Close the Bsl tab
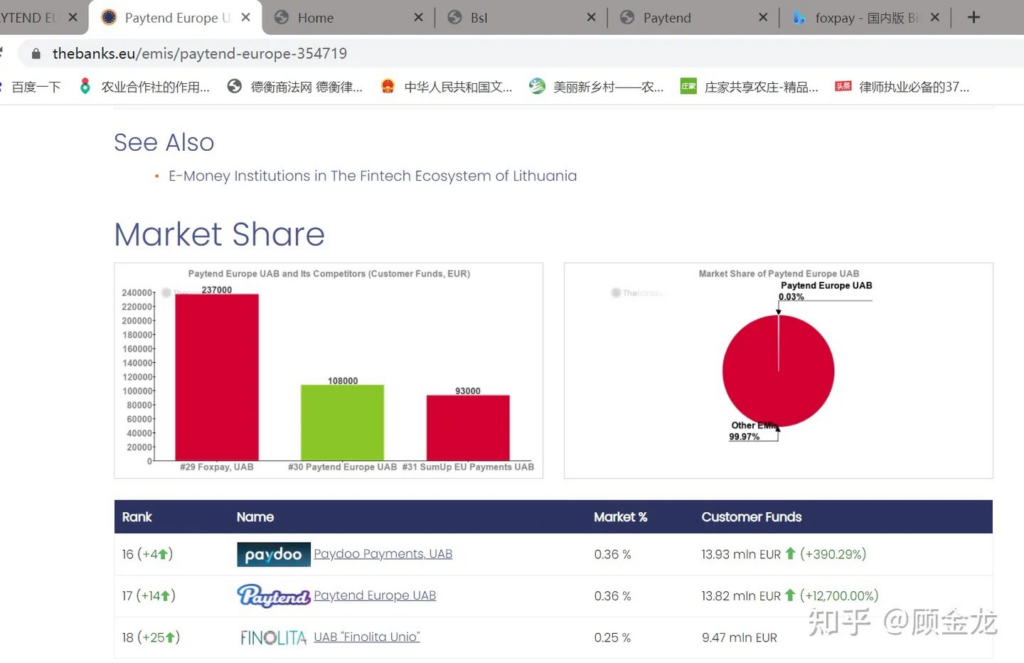The width and height of the screenshot is (1024, 663). click(x=591, y=18)
